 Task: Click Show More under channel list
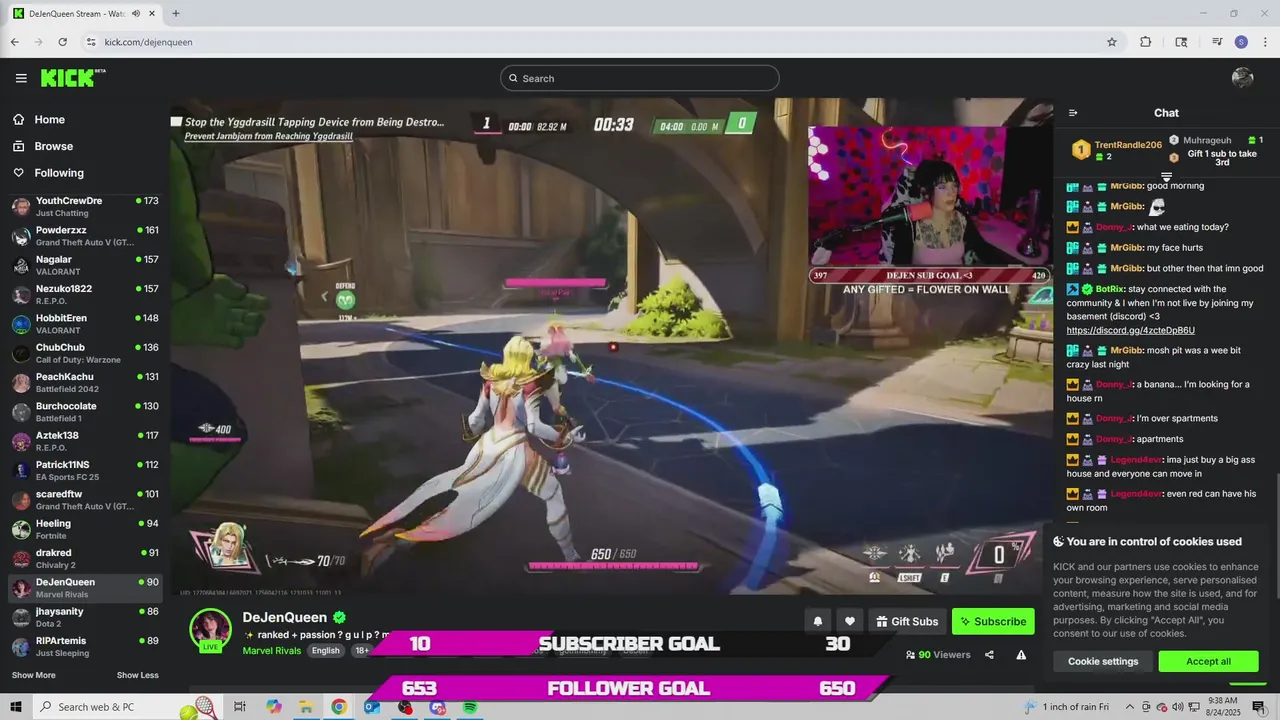(33, 675)
